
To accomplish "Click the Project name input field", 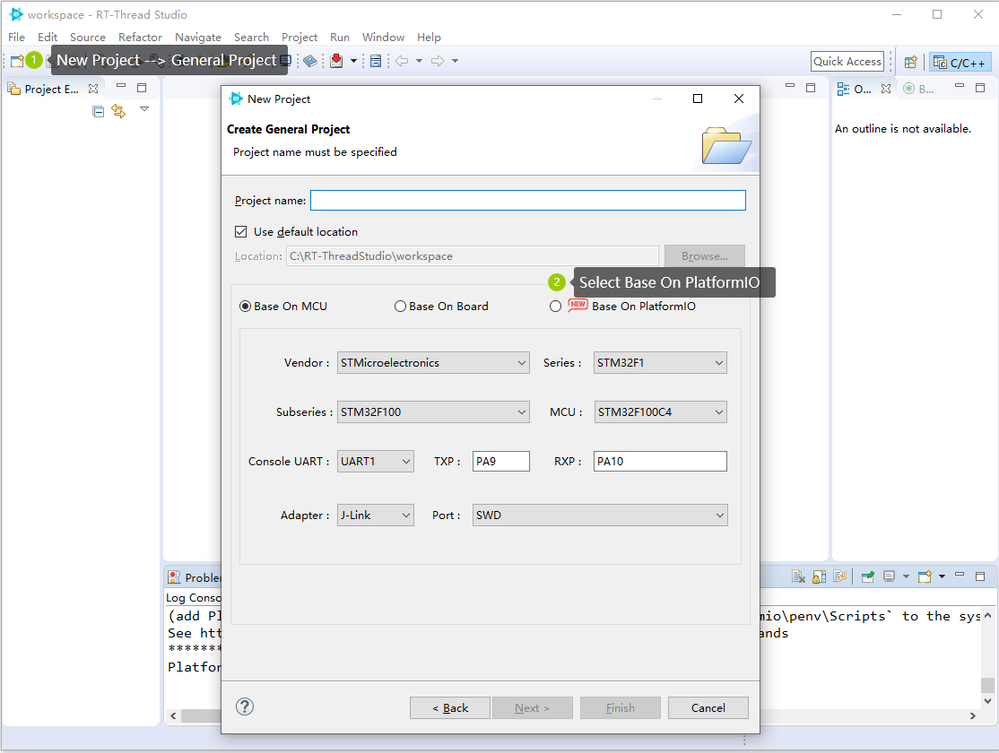I will click(x=528, y=200).
